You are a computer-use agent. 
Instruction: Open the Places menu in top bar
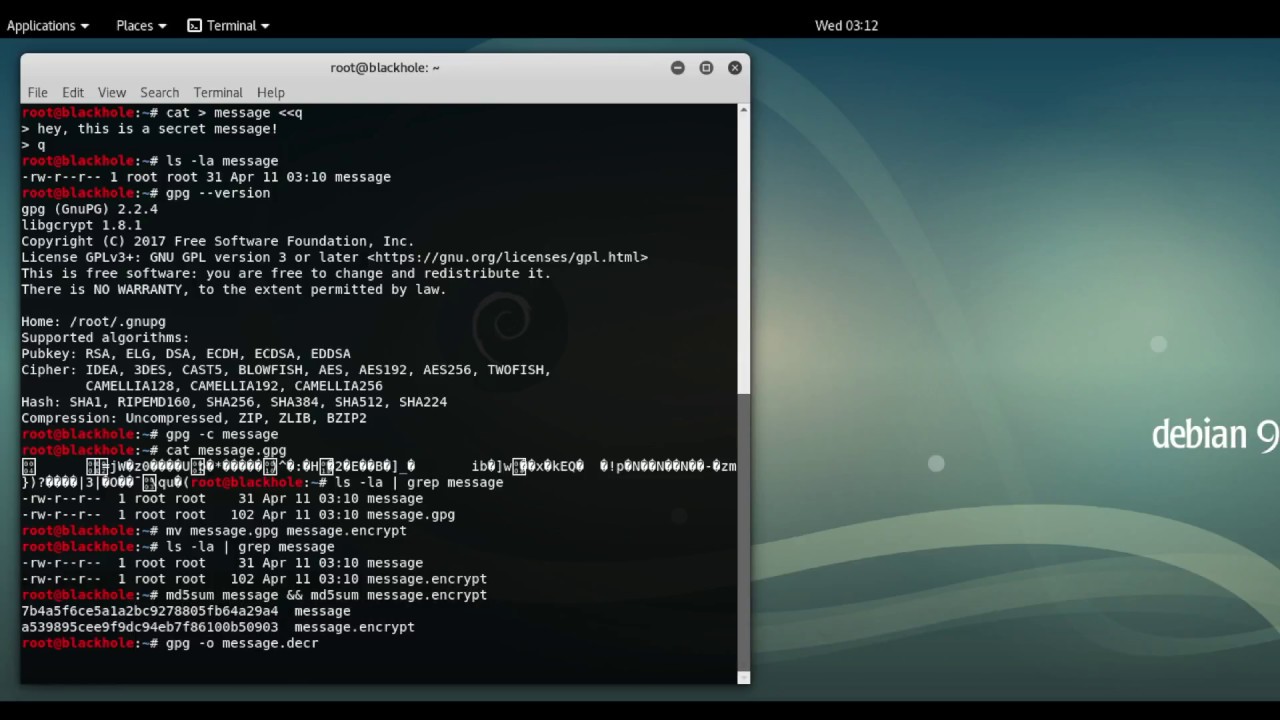141,25
